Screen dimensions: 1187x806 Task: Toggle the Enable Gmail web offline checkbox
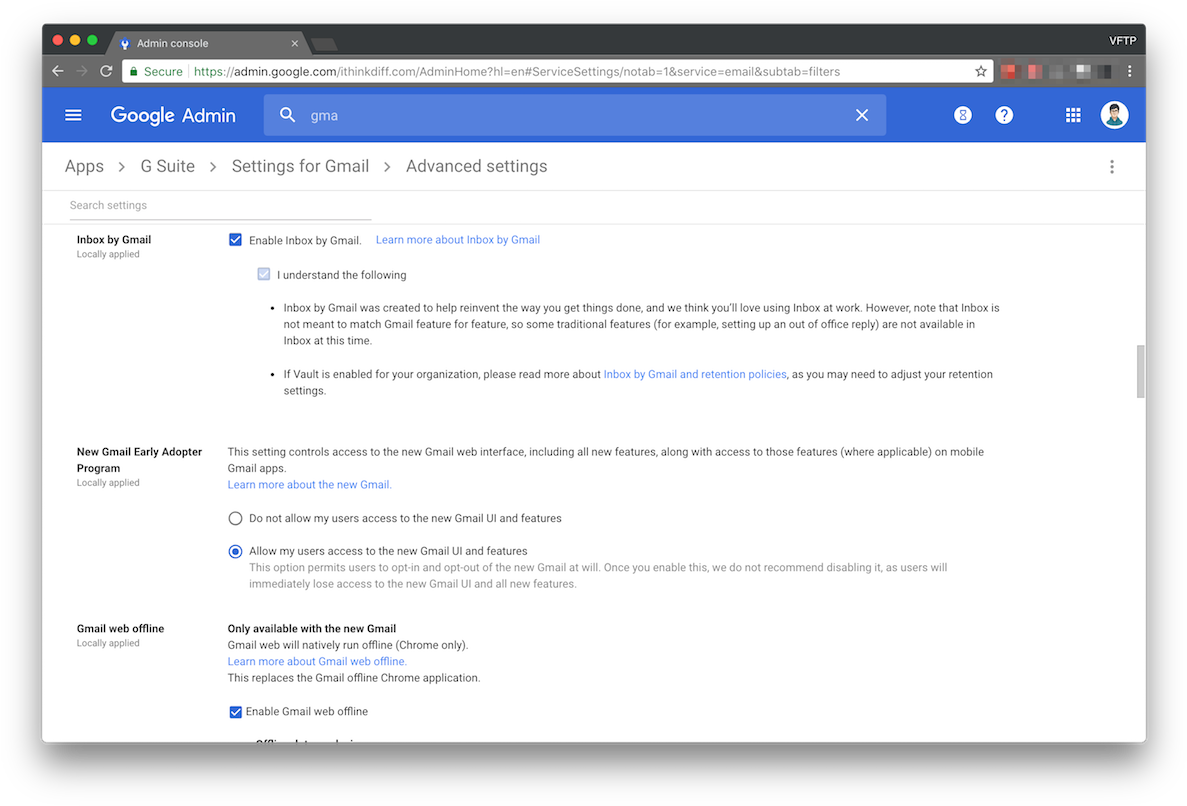(x=235, y=711)
